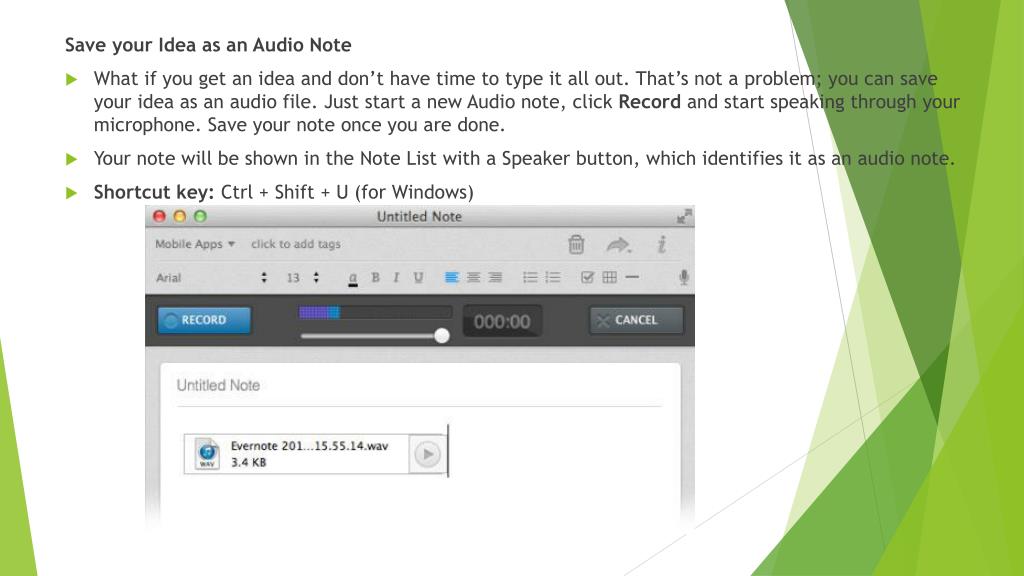
Task: Click the trash icon to delete note
Action: [576, 244]
